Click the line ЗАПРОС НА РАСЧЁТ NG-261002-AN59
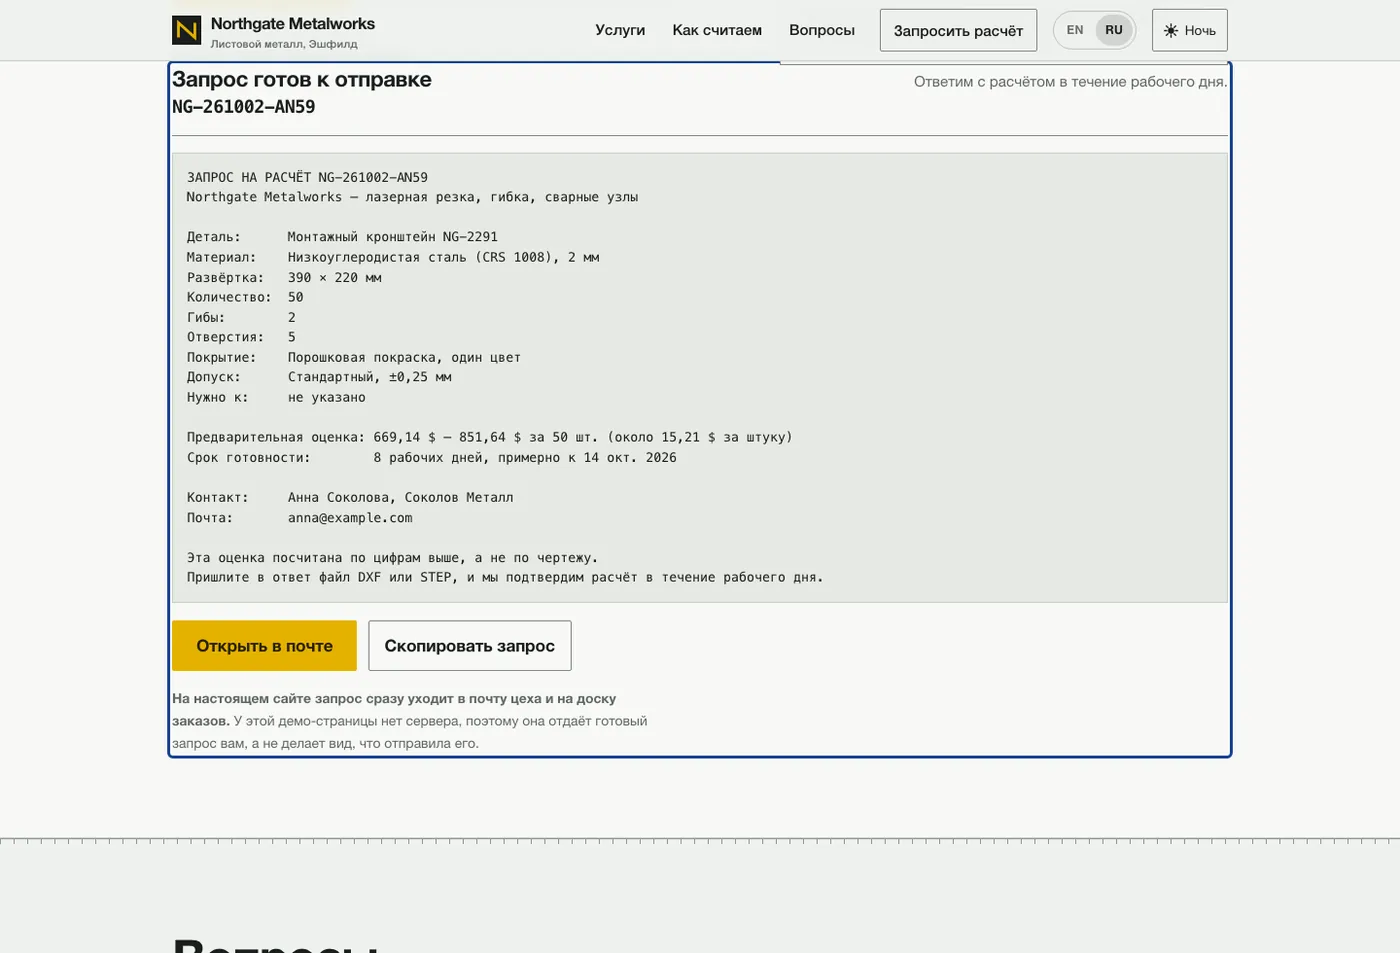This screenshot has width=1400, height=953. coord(307,177)
